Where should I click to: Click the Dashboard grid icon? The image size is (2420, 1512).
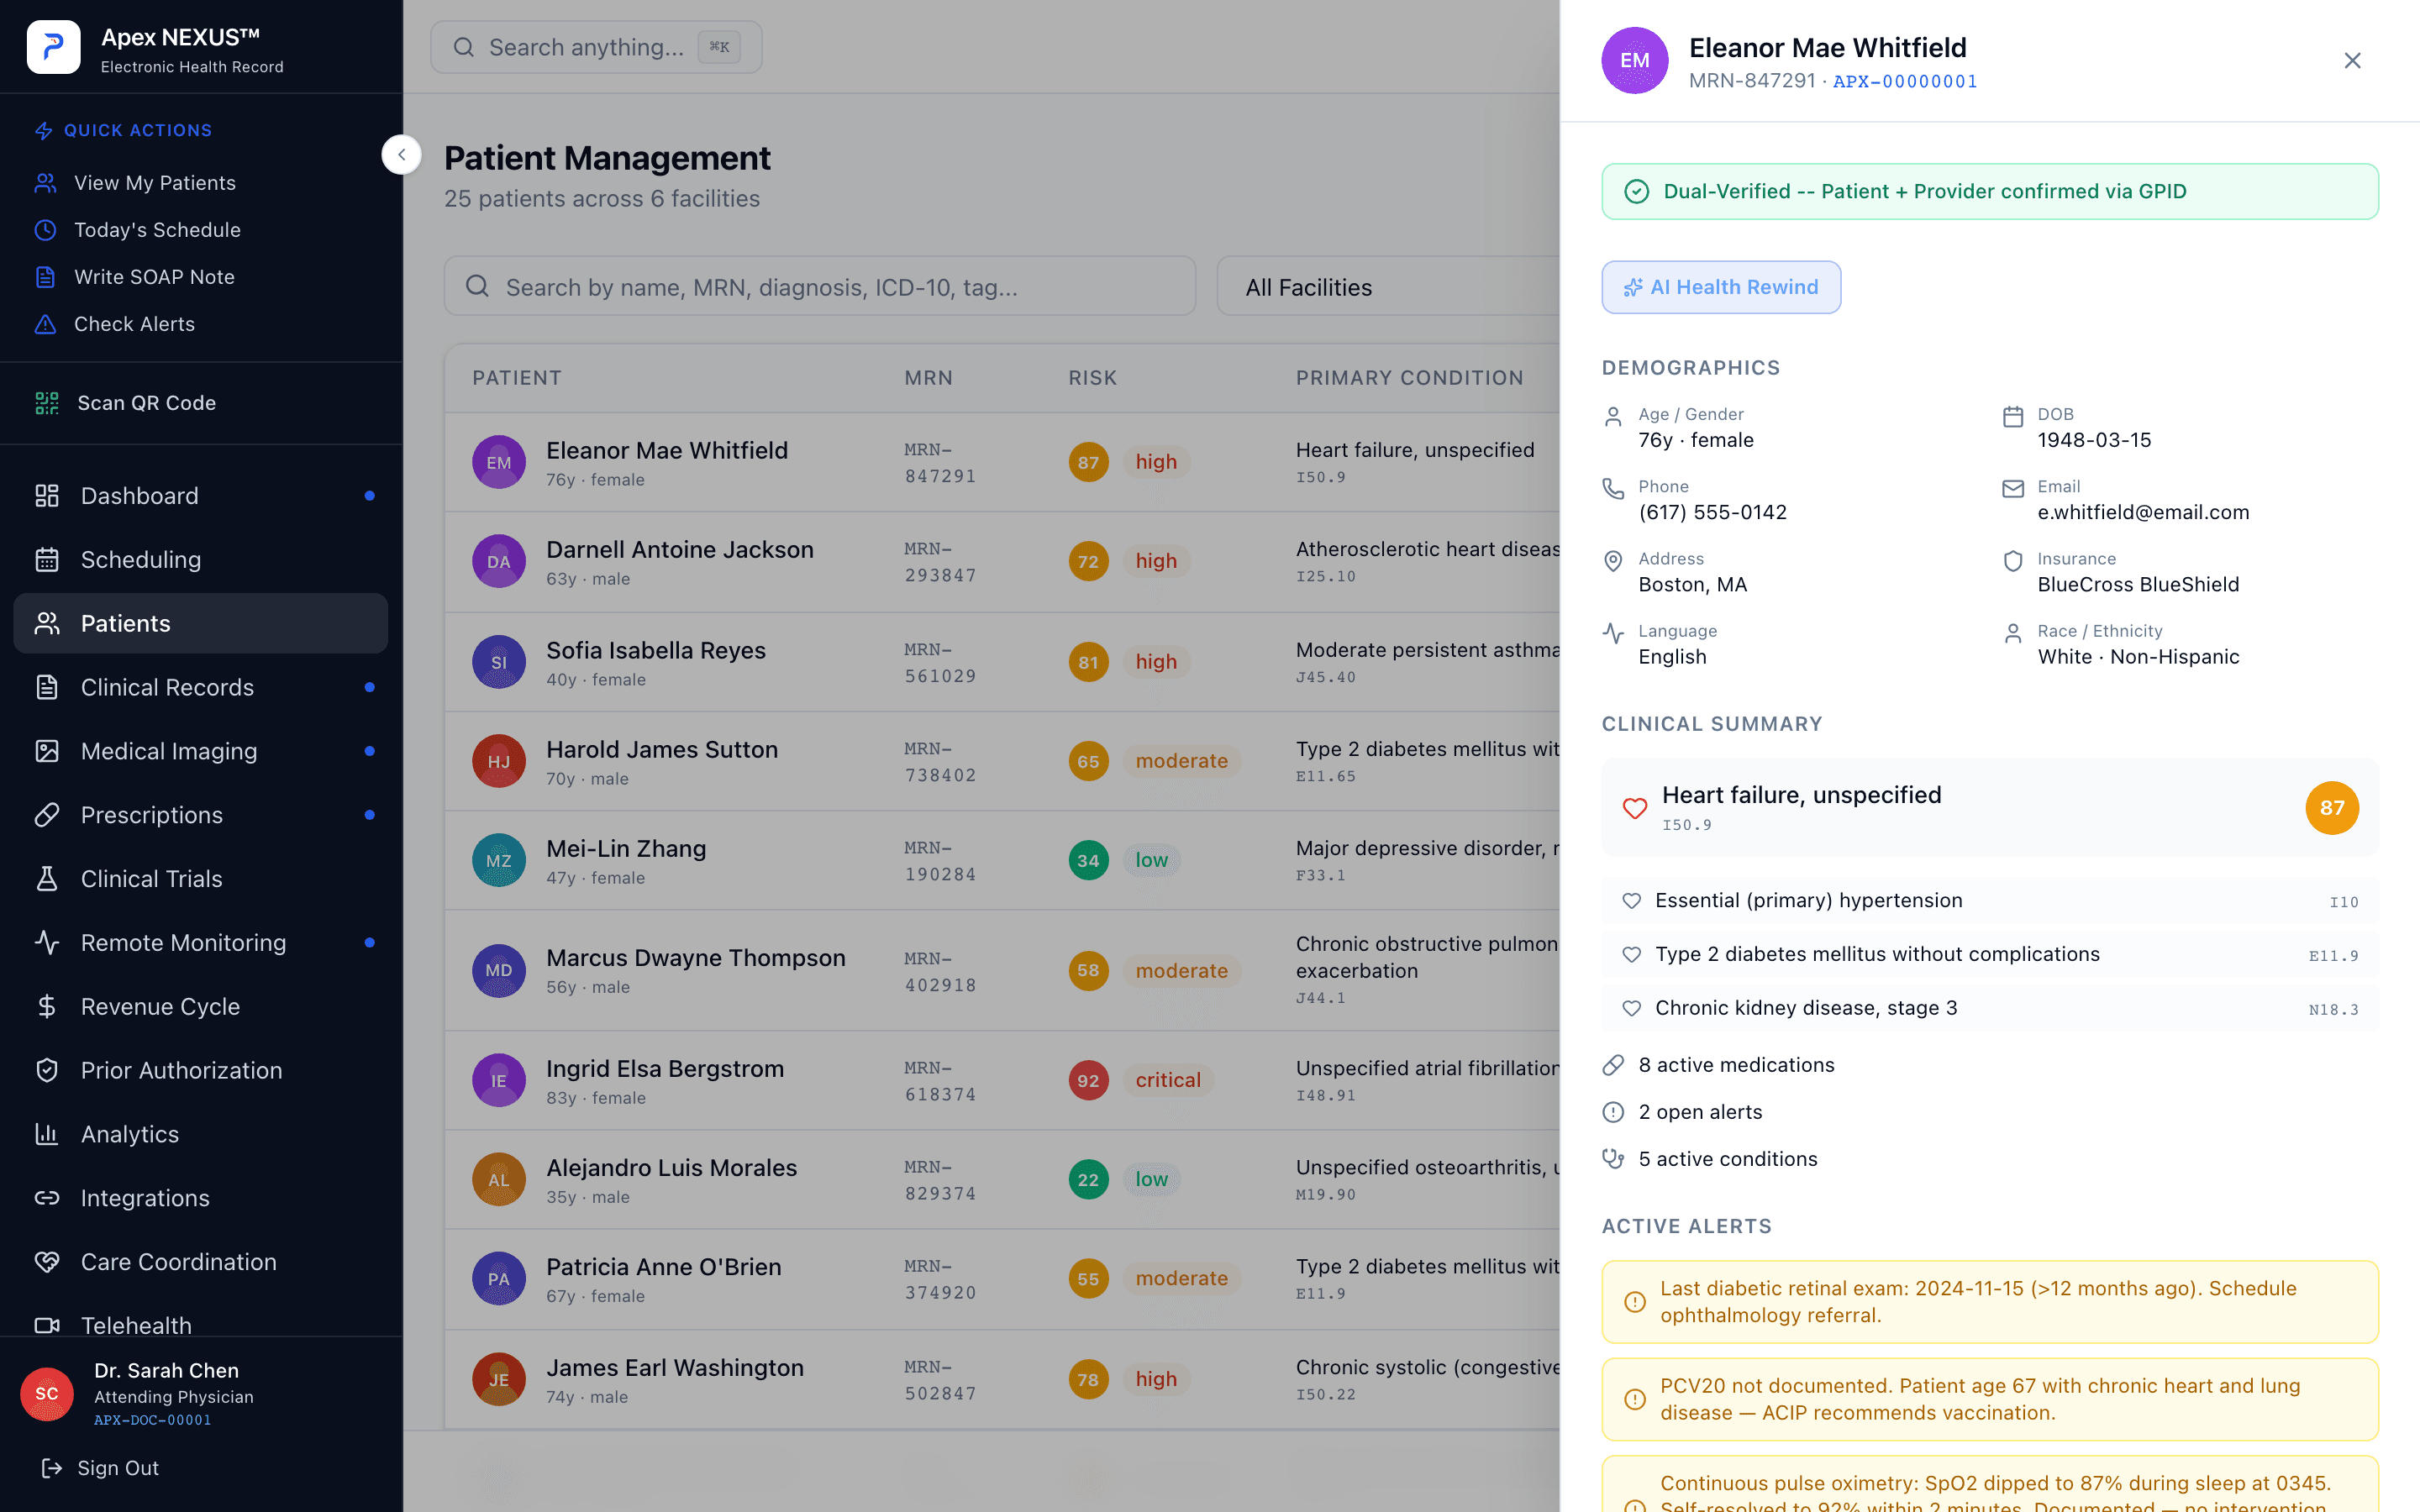click(47, 496)
